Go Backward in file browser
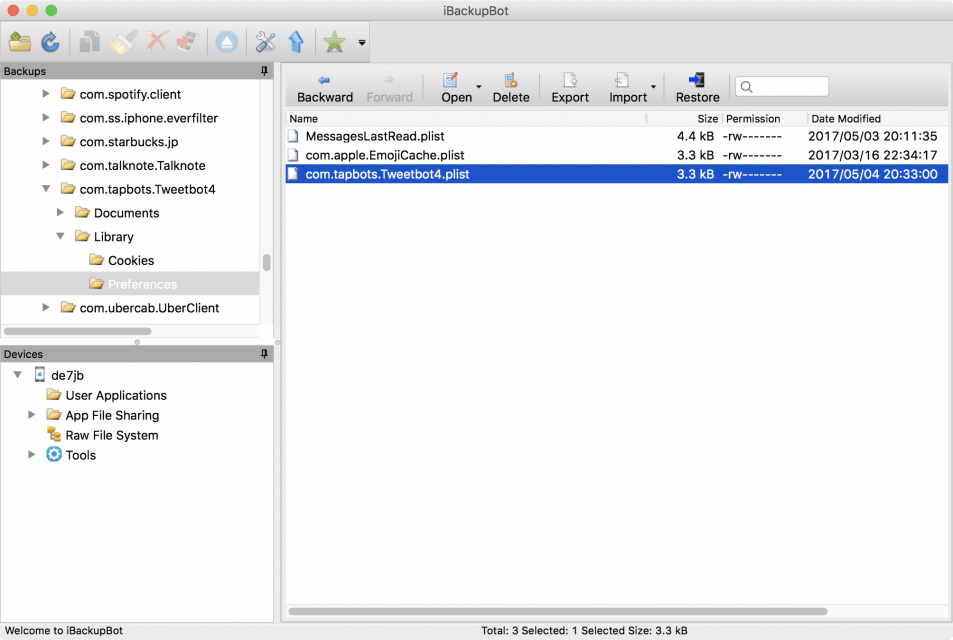The height and width of the screenshot is (640, 953). click(325, 89)
